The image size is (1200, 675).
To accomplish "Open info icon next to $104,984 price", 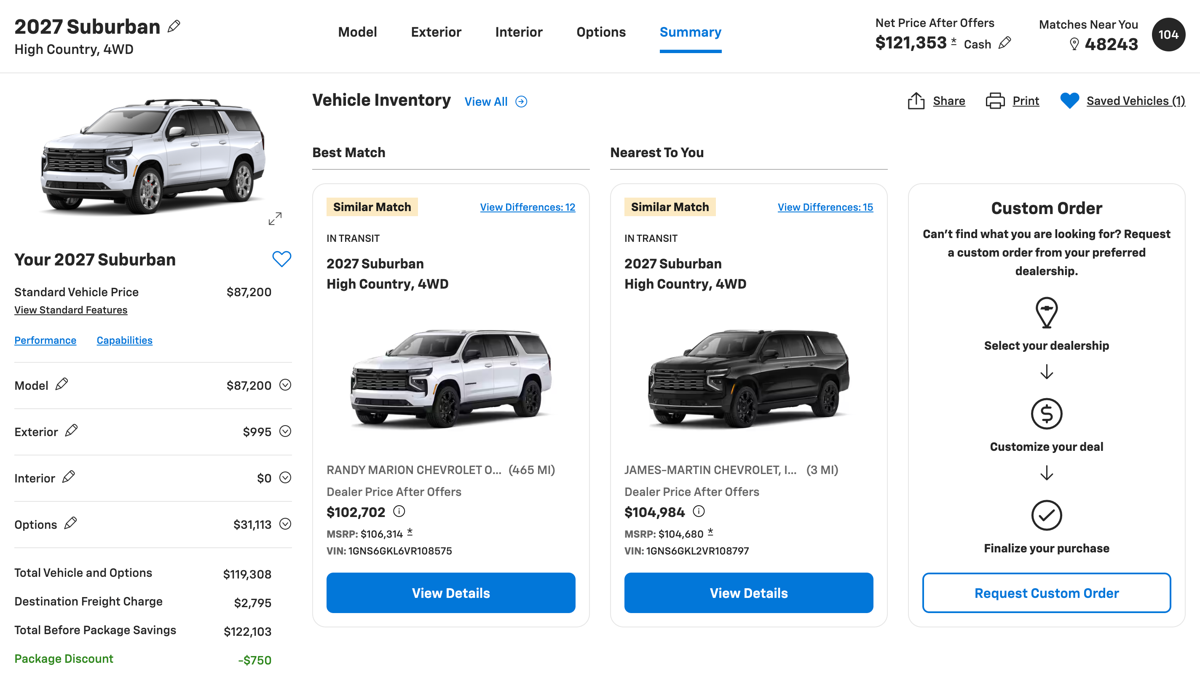I will click(x=699, y=511).
